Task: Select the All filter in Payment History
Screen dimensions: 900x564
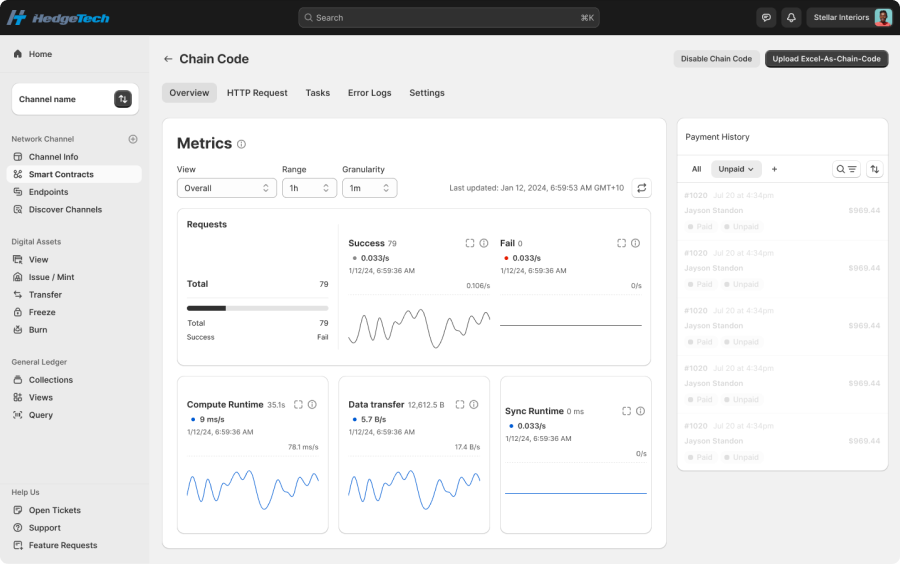Action: [696, 169]
